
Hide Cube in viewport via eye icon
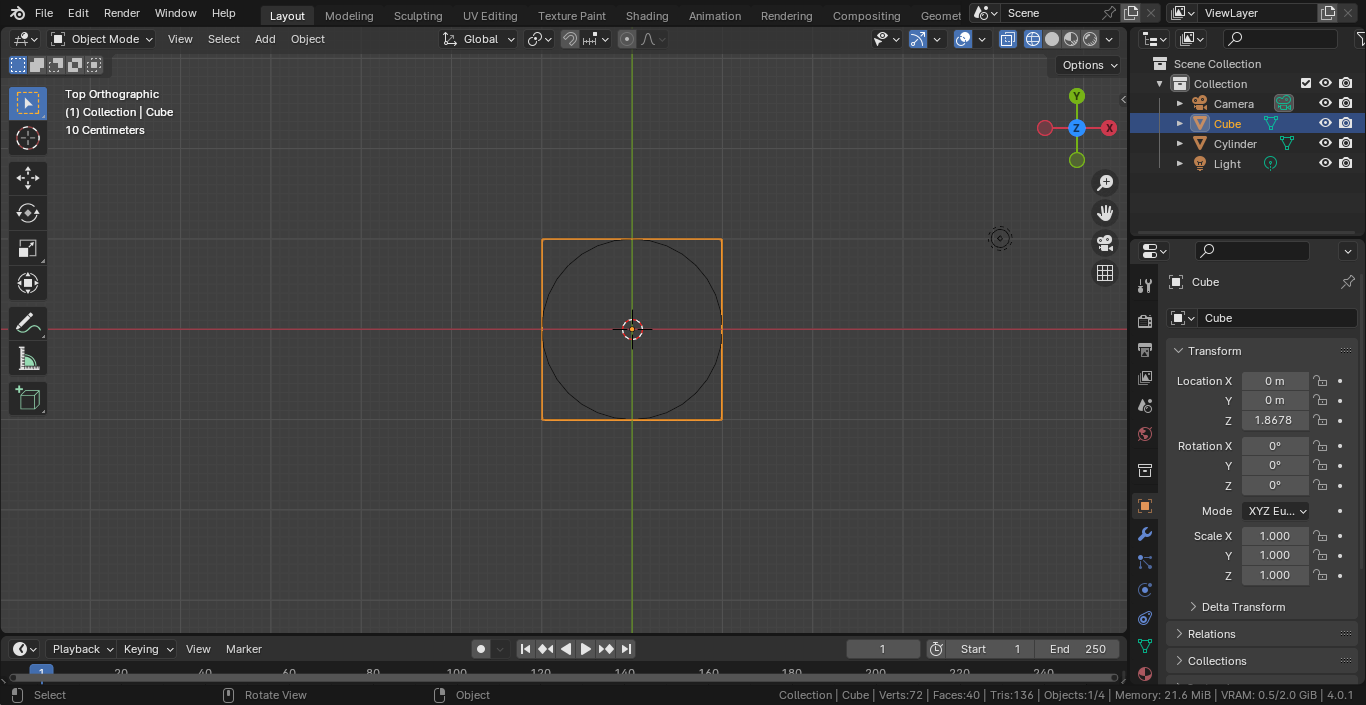[x=1325, y=124]
